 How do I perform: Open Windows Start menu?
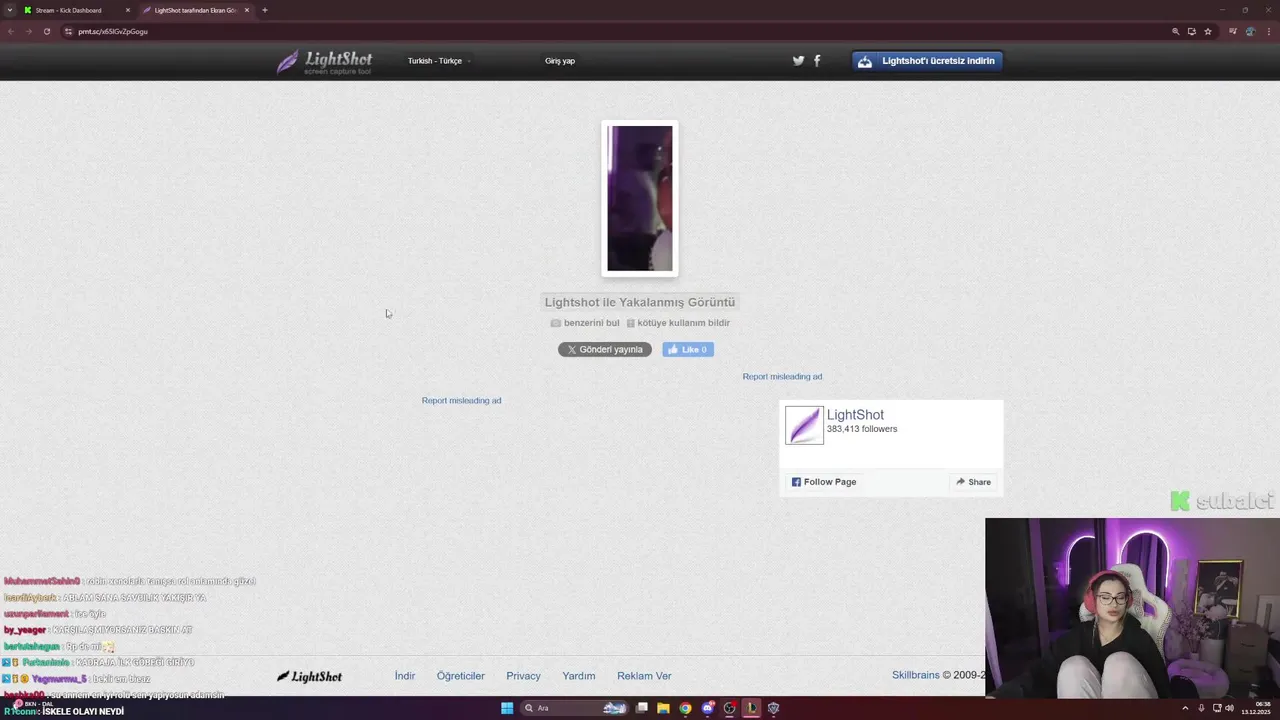(507, 708)
